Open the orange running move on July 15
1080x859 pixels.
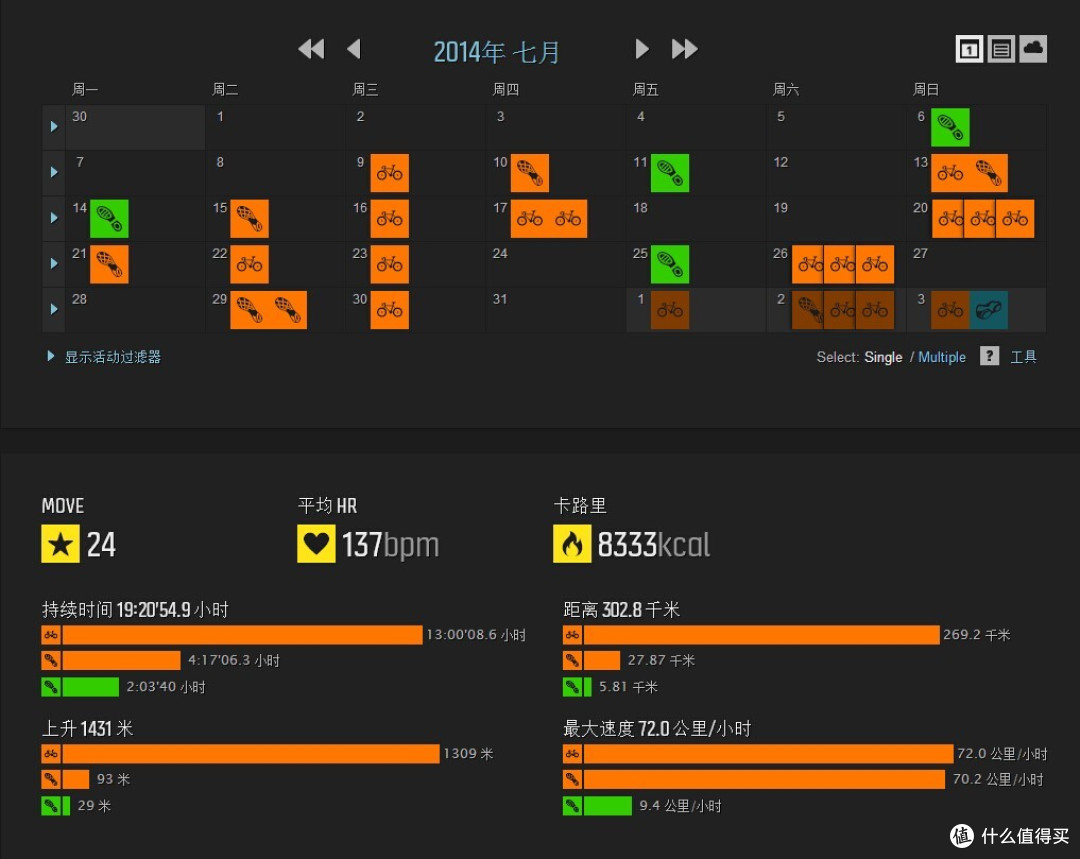[x=249, y=218]
